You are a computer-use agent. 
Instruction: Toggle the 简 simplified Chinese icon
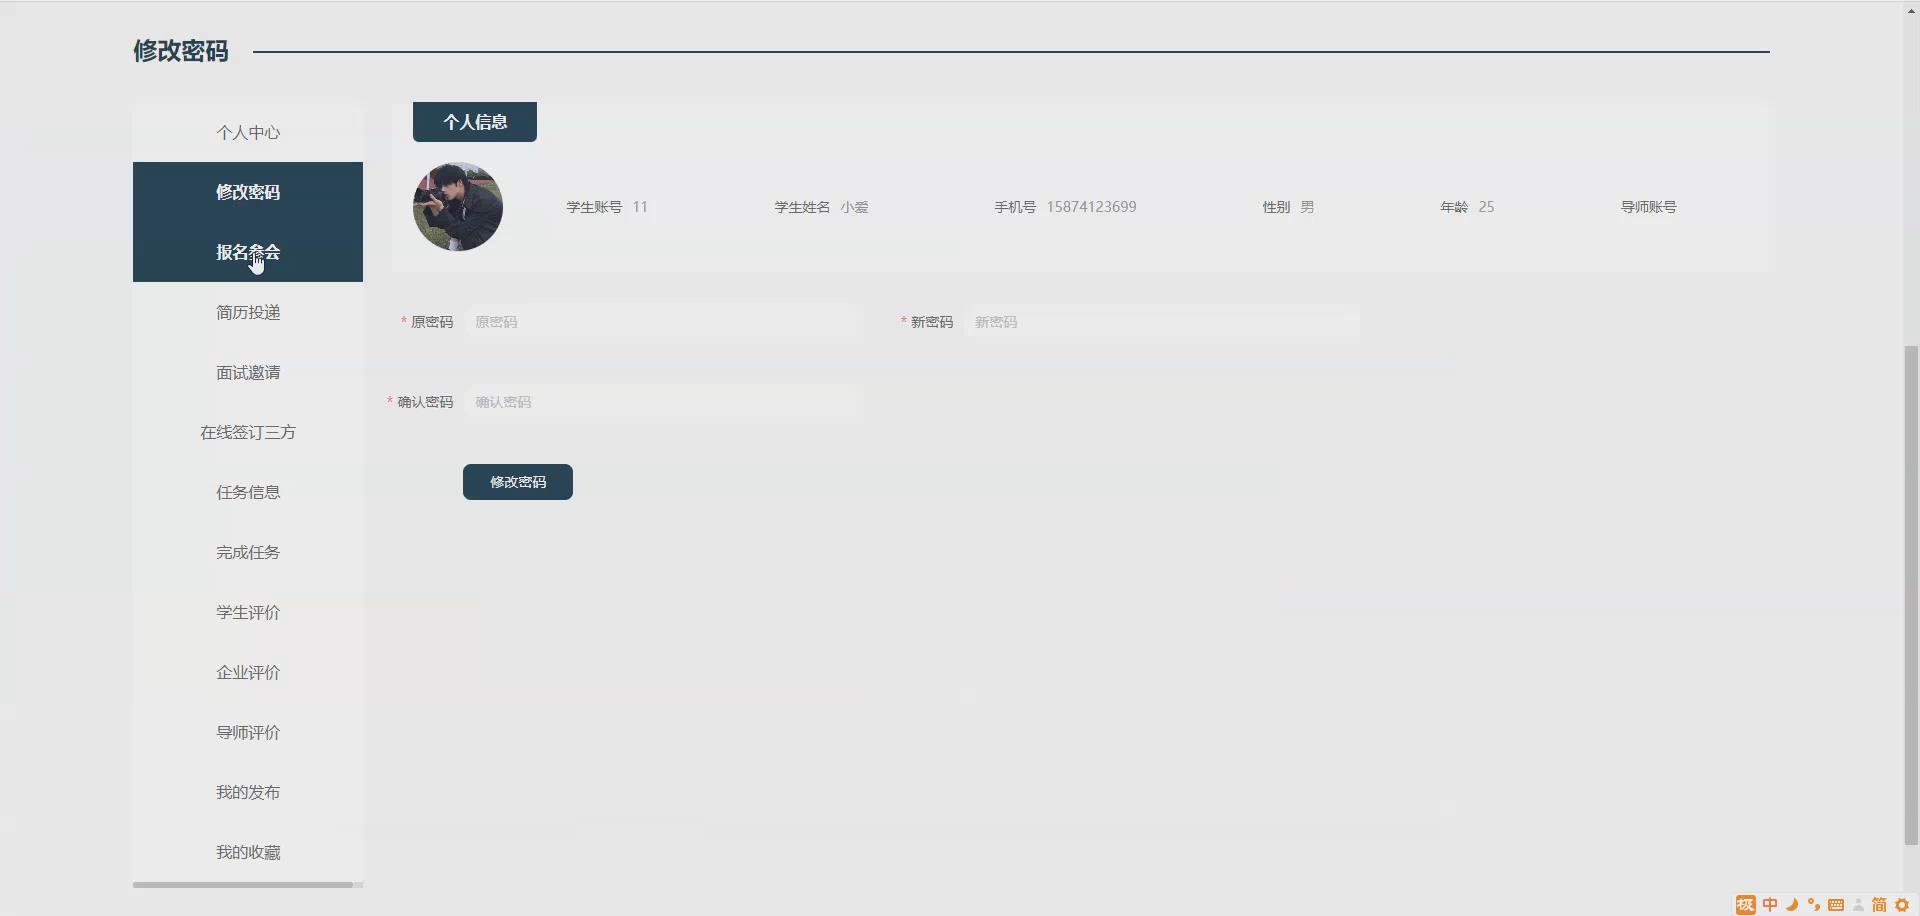(1879, 905)
